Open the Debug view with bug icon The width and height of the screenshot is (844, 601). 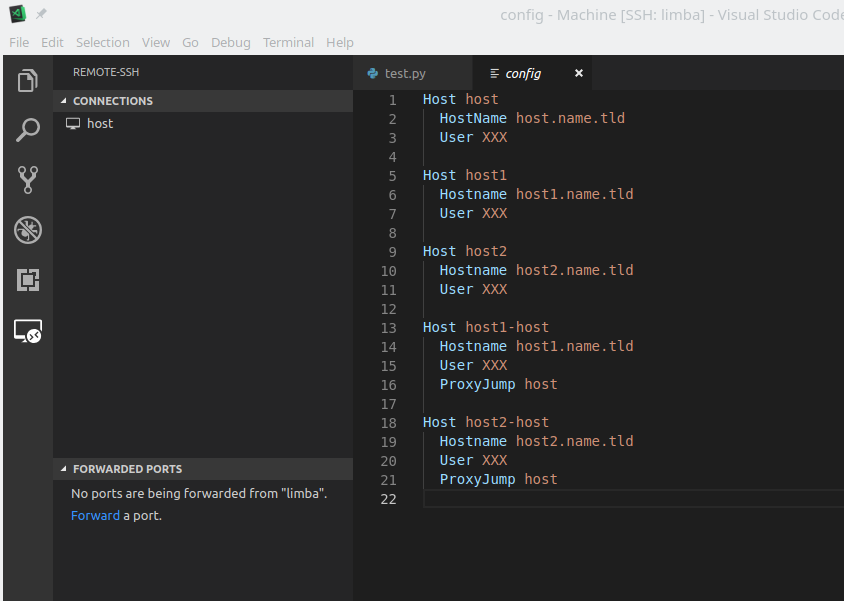point(27,230)
